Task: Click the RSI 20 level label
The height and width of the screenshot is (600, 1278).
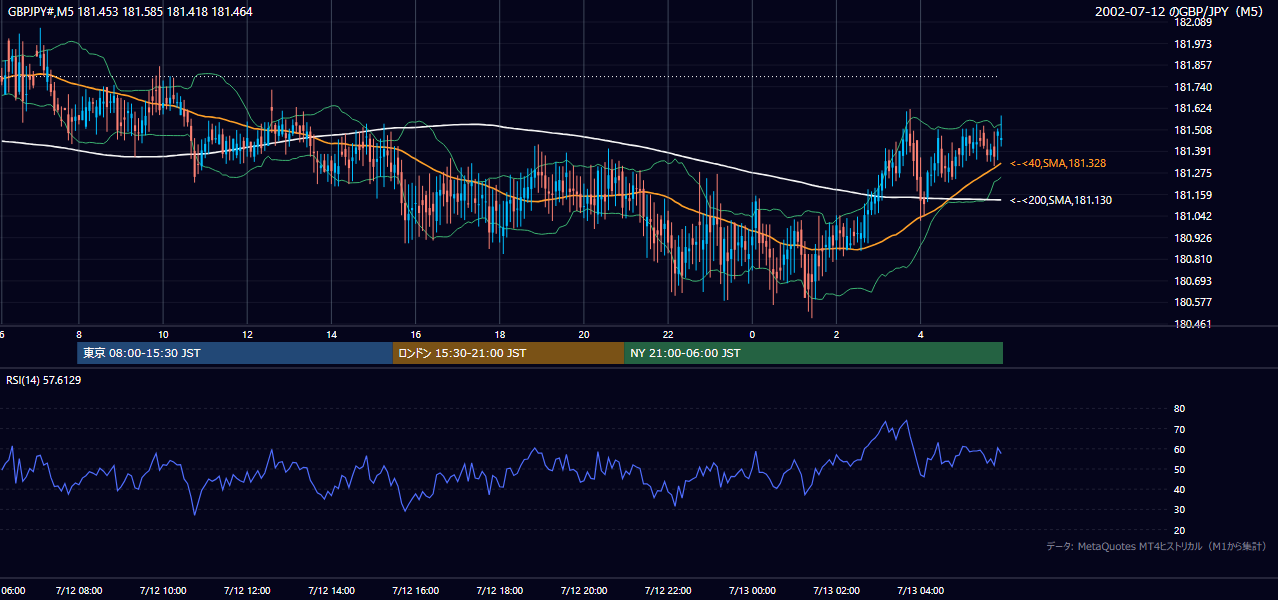Action: tap(1179, 530)
